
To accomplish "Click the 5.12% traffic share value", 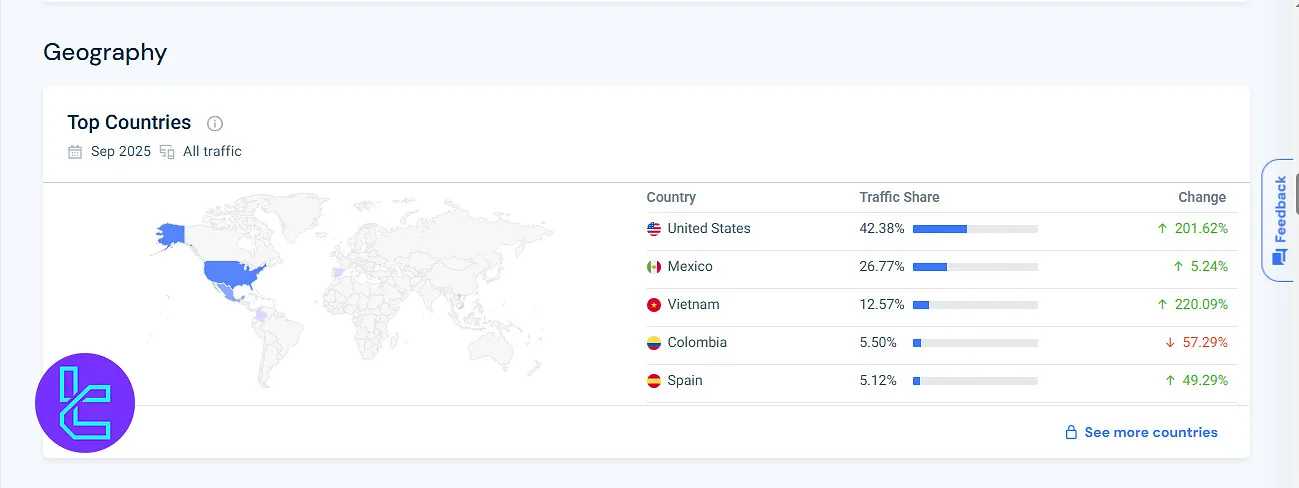I will click(x=878, y=381).
